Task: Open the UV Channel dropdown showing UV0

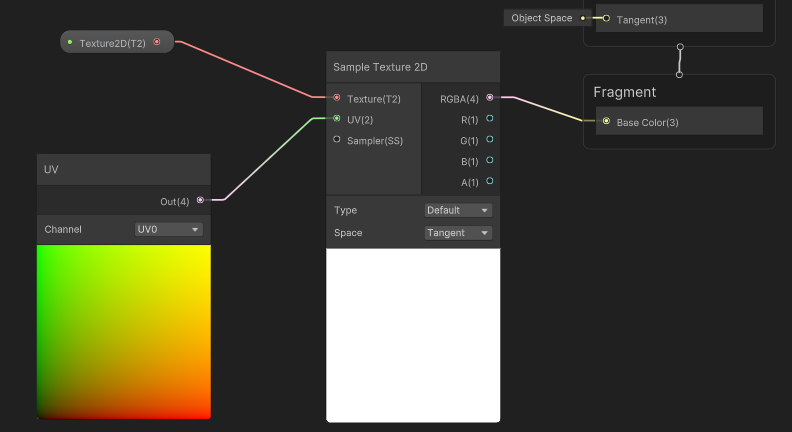Action: 169,229
